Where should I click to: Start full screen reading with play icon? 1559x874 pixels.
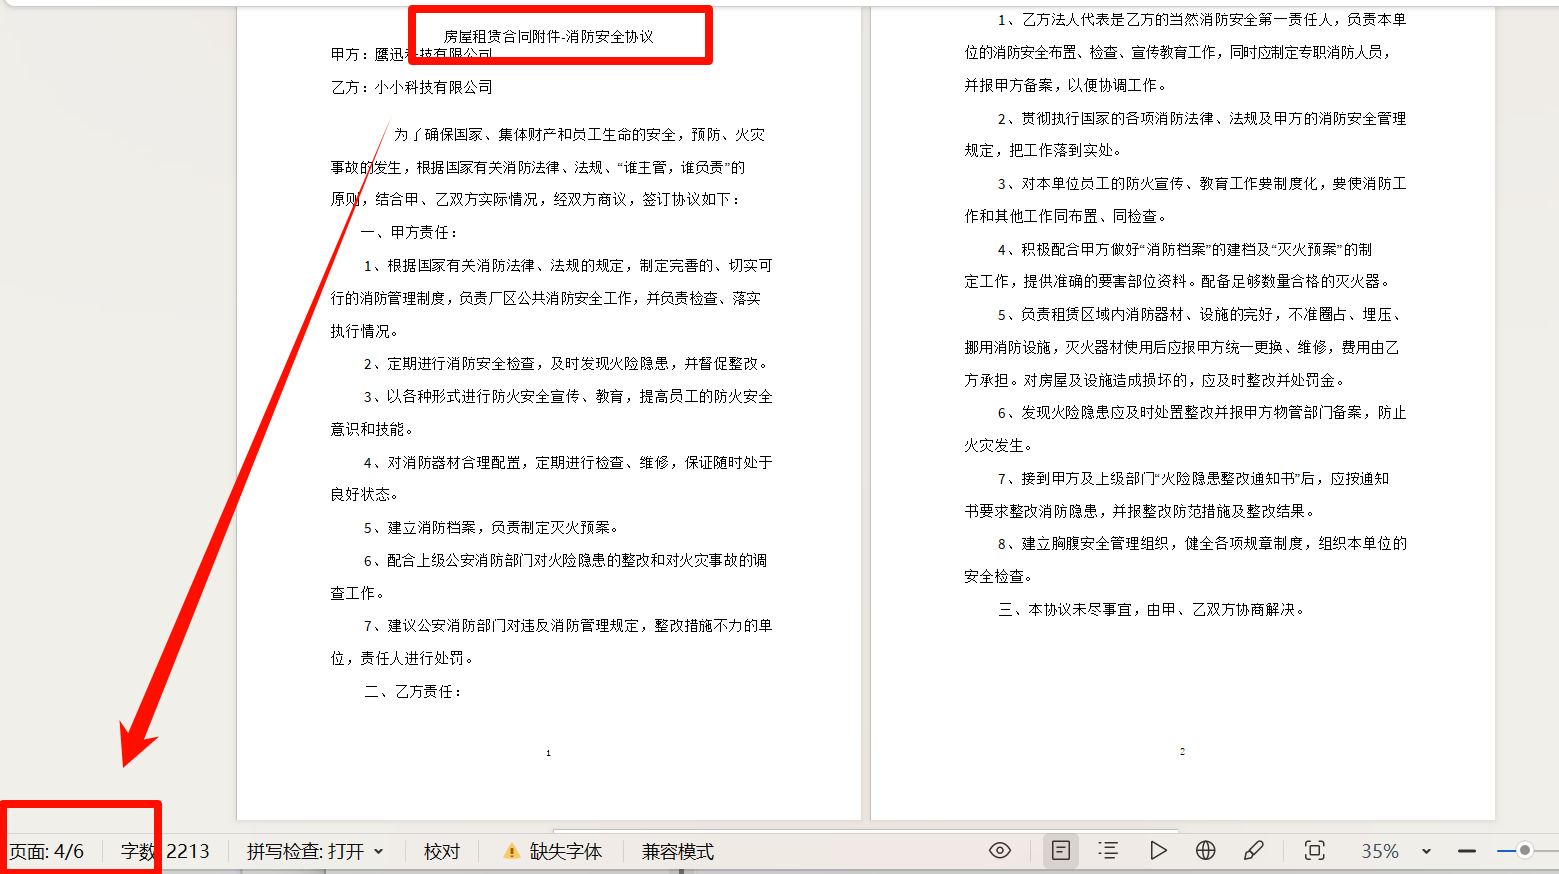pos(1157,851)
